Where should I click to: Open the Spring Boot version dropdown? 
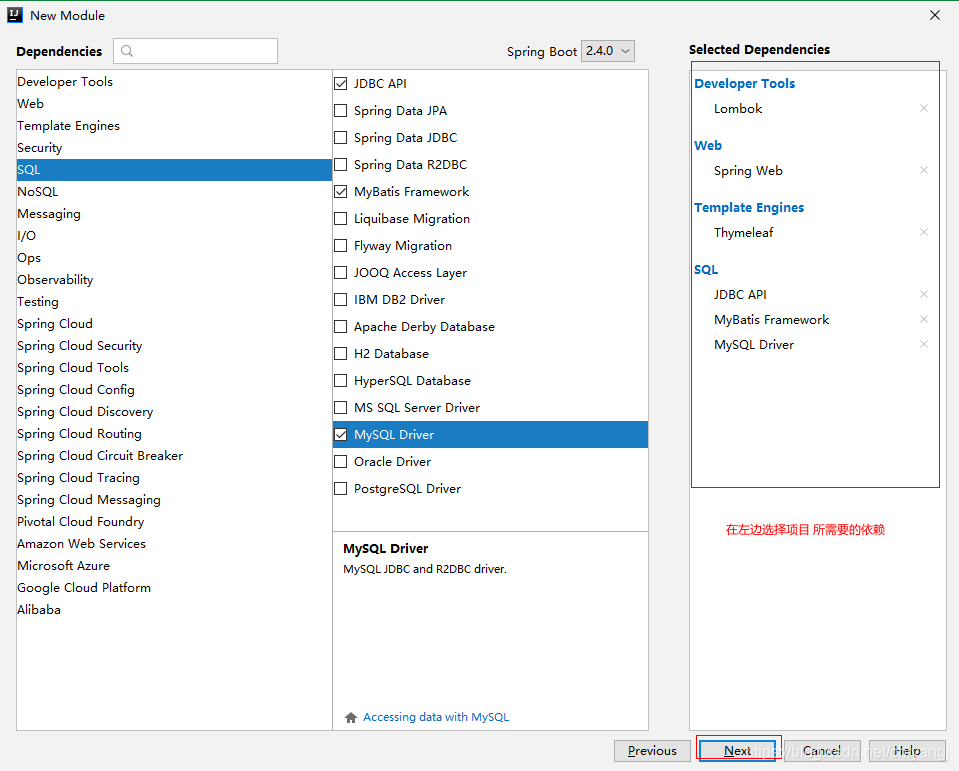(x=607, y=51)
